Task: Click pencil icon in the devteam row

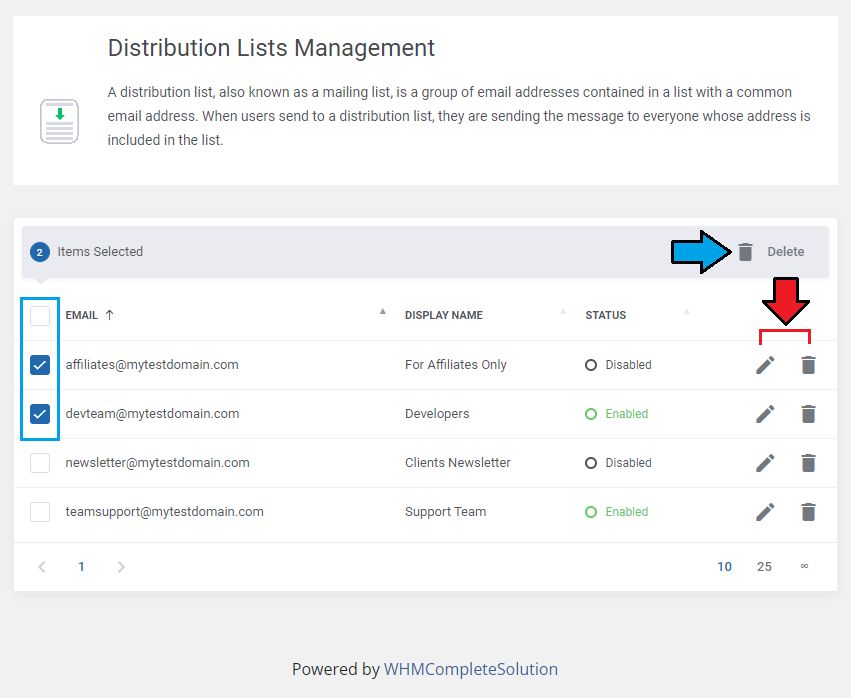Action: [765, 414]
